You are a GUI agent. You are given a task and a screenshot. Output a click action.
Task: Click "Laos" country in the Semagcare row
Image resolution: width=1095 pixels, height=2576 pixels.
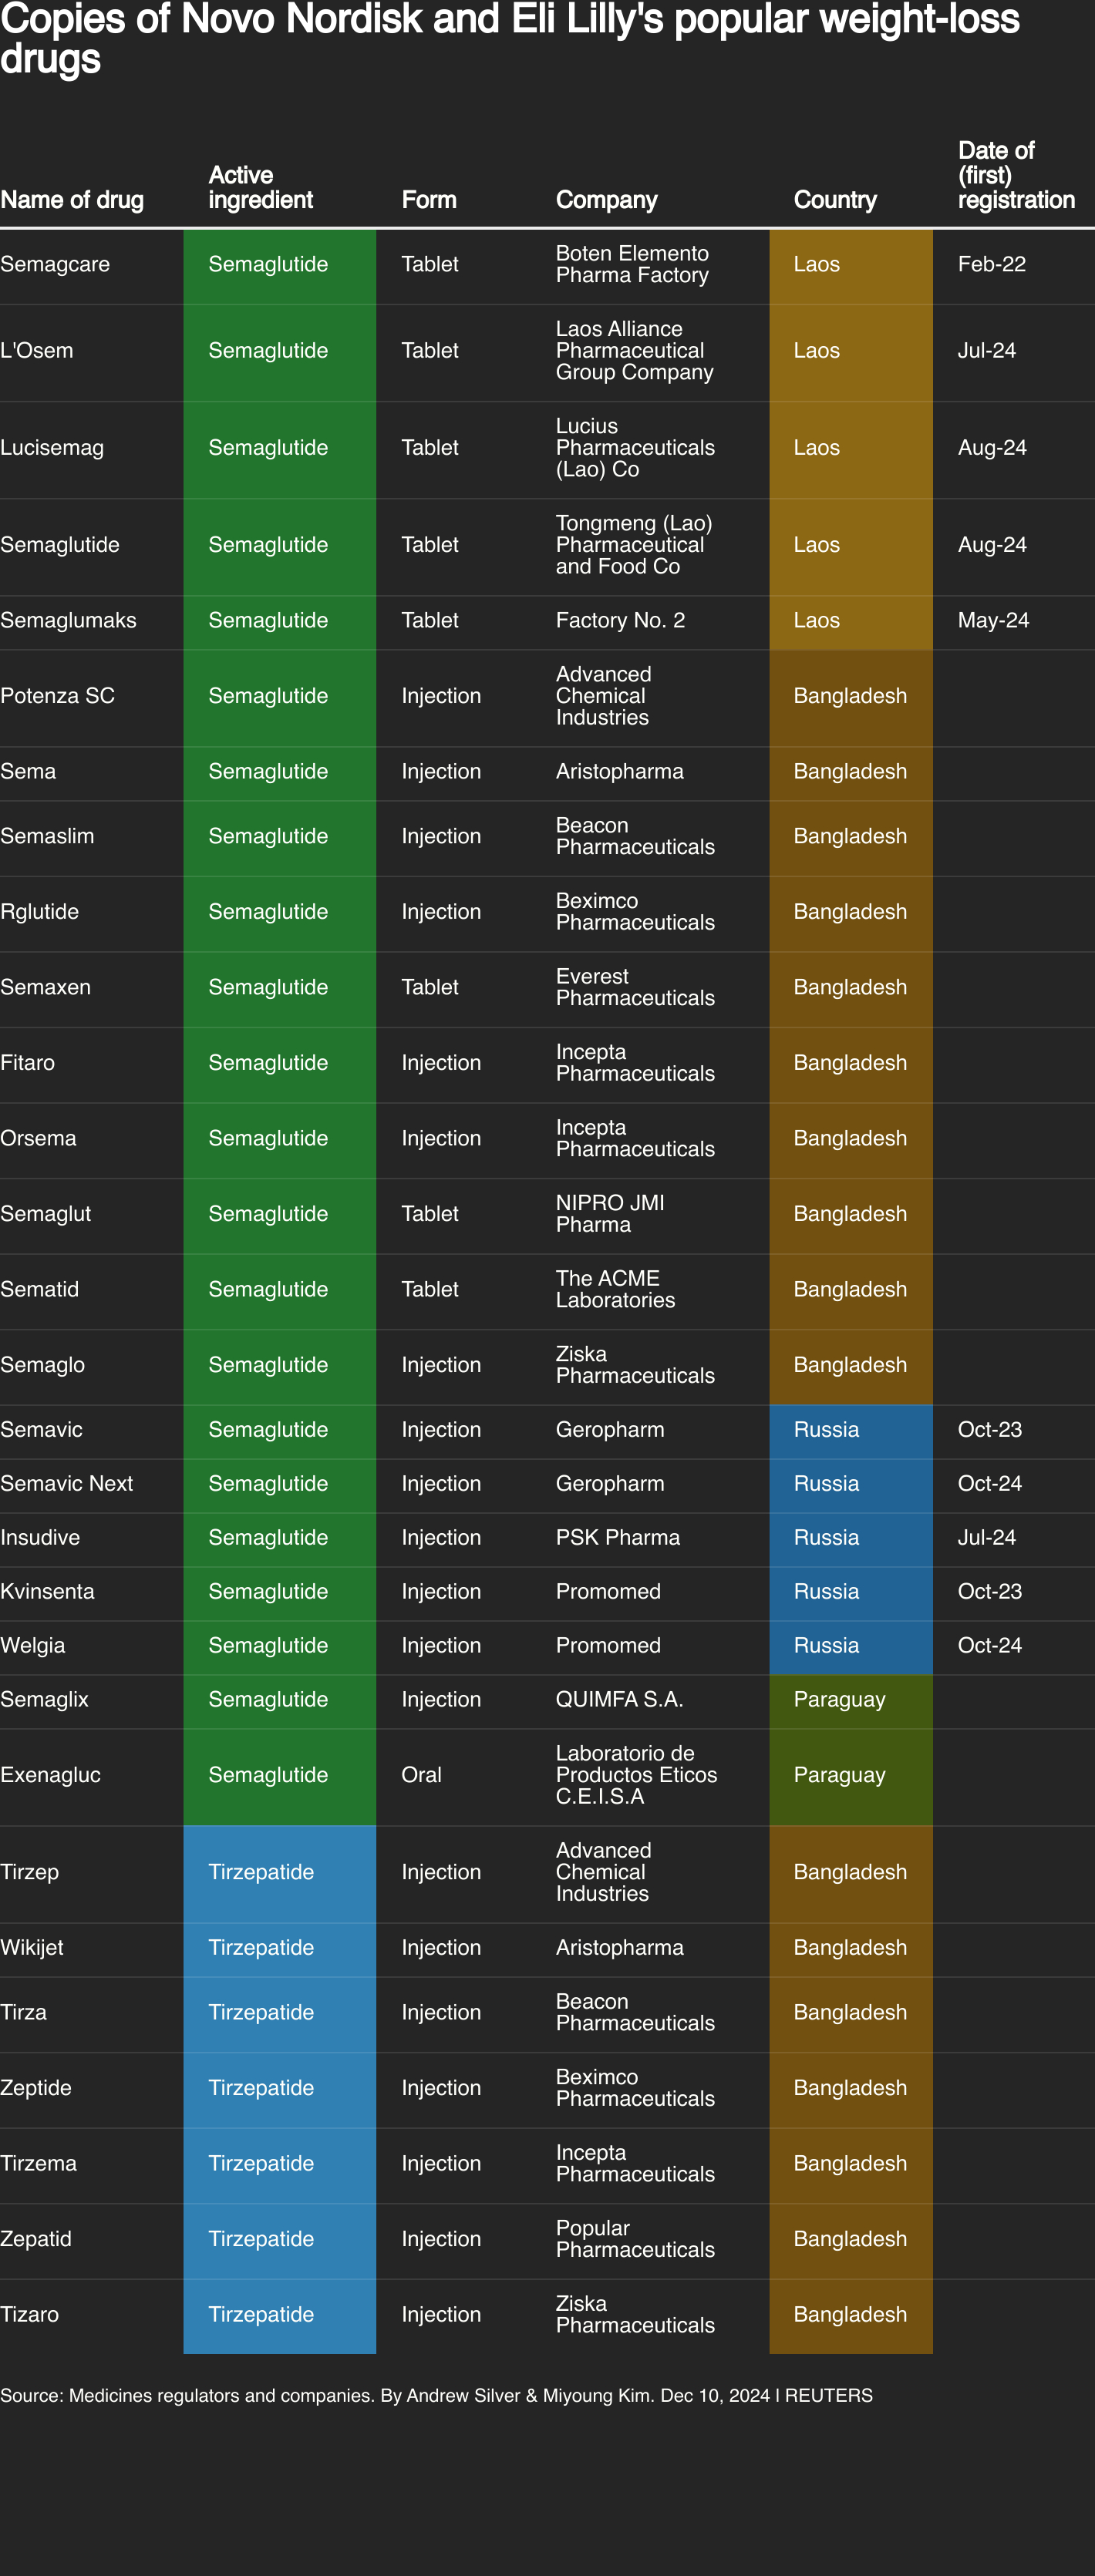tap(817, 264)
